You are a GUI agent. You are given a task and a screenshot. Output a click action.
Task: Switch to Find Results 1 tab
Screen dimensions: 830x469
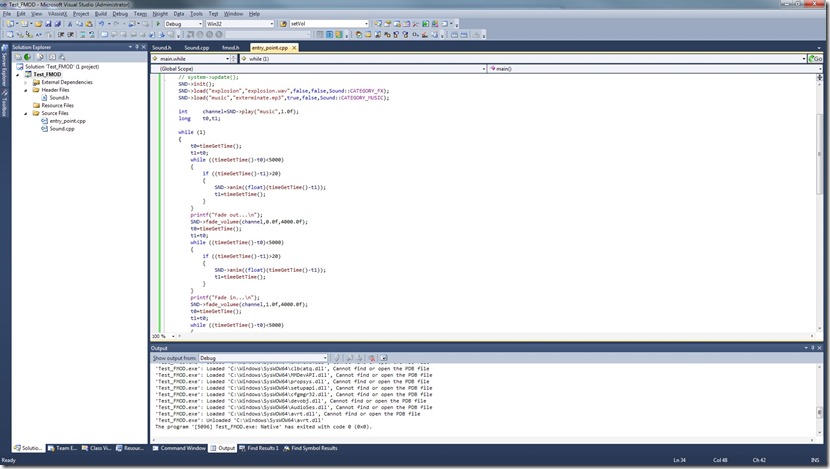(258, 448)
